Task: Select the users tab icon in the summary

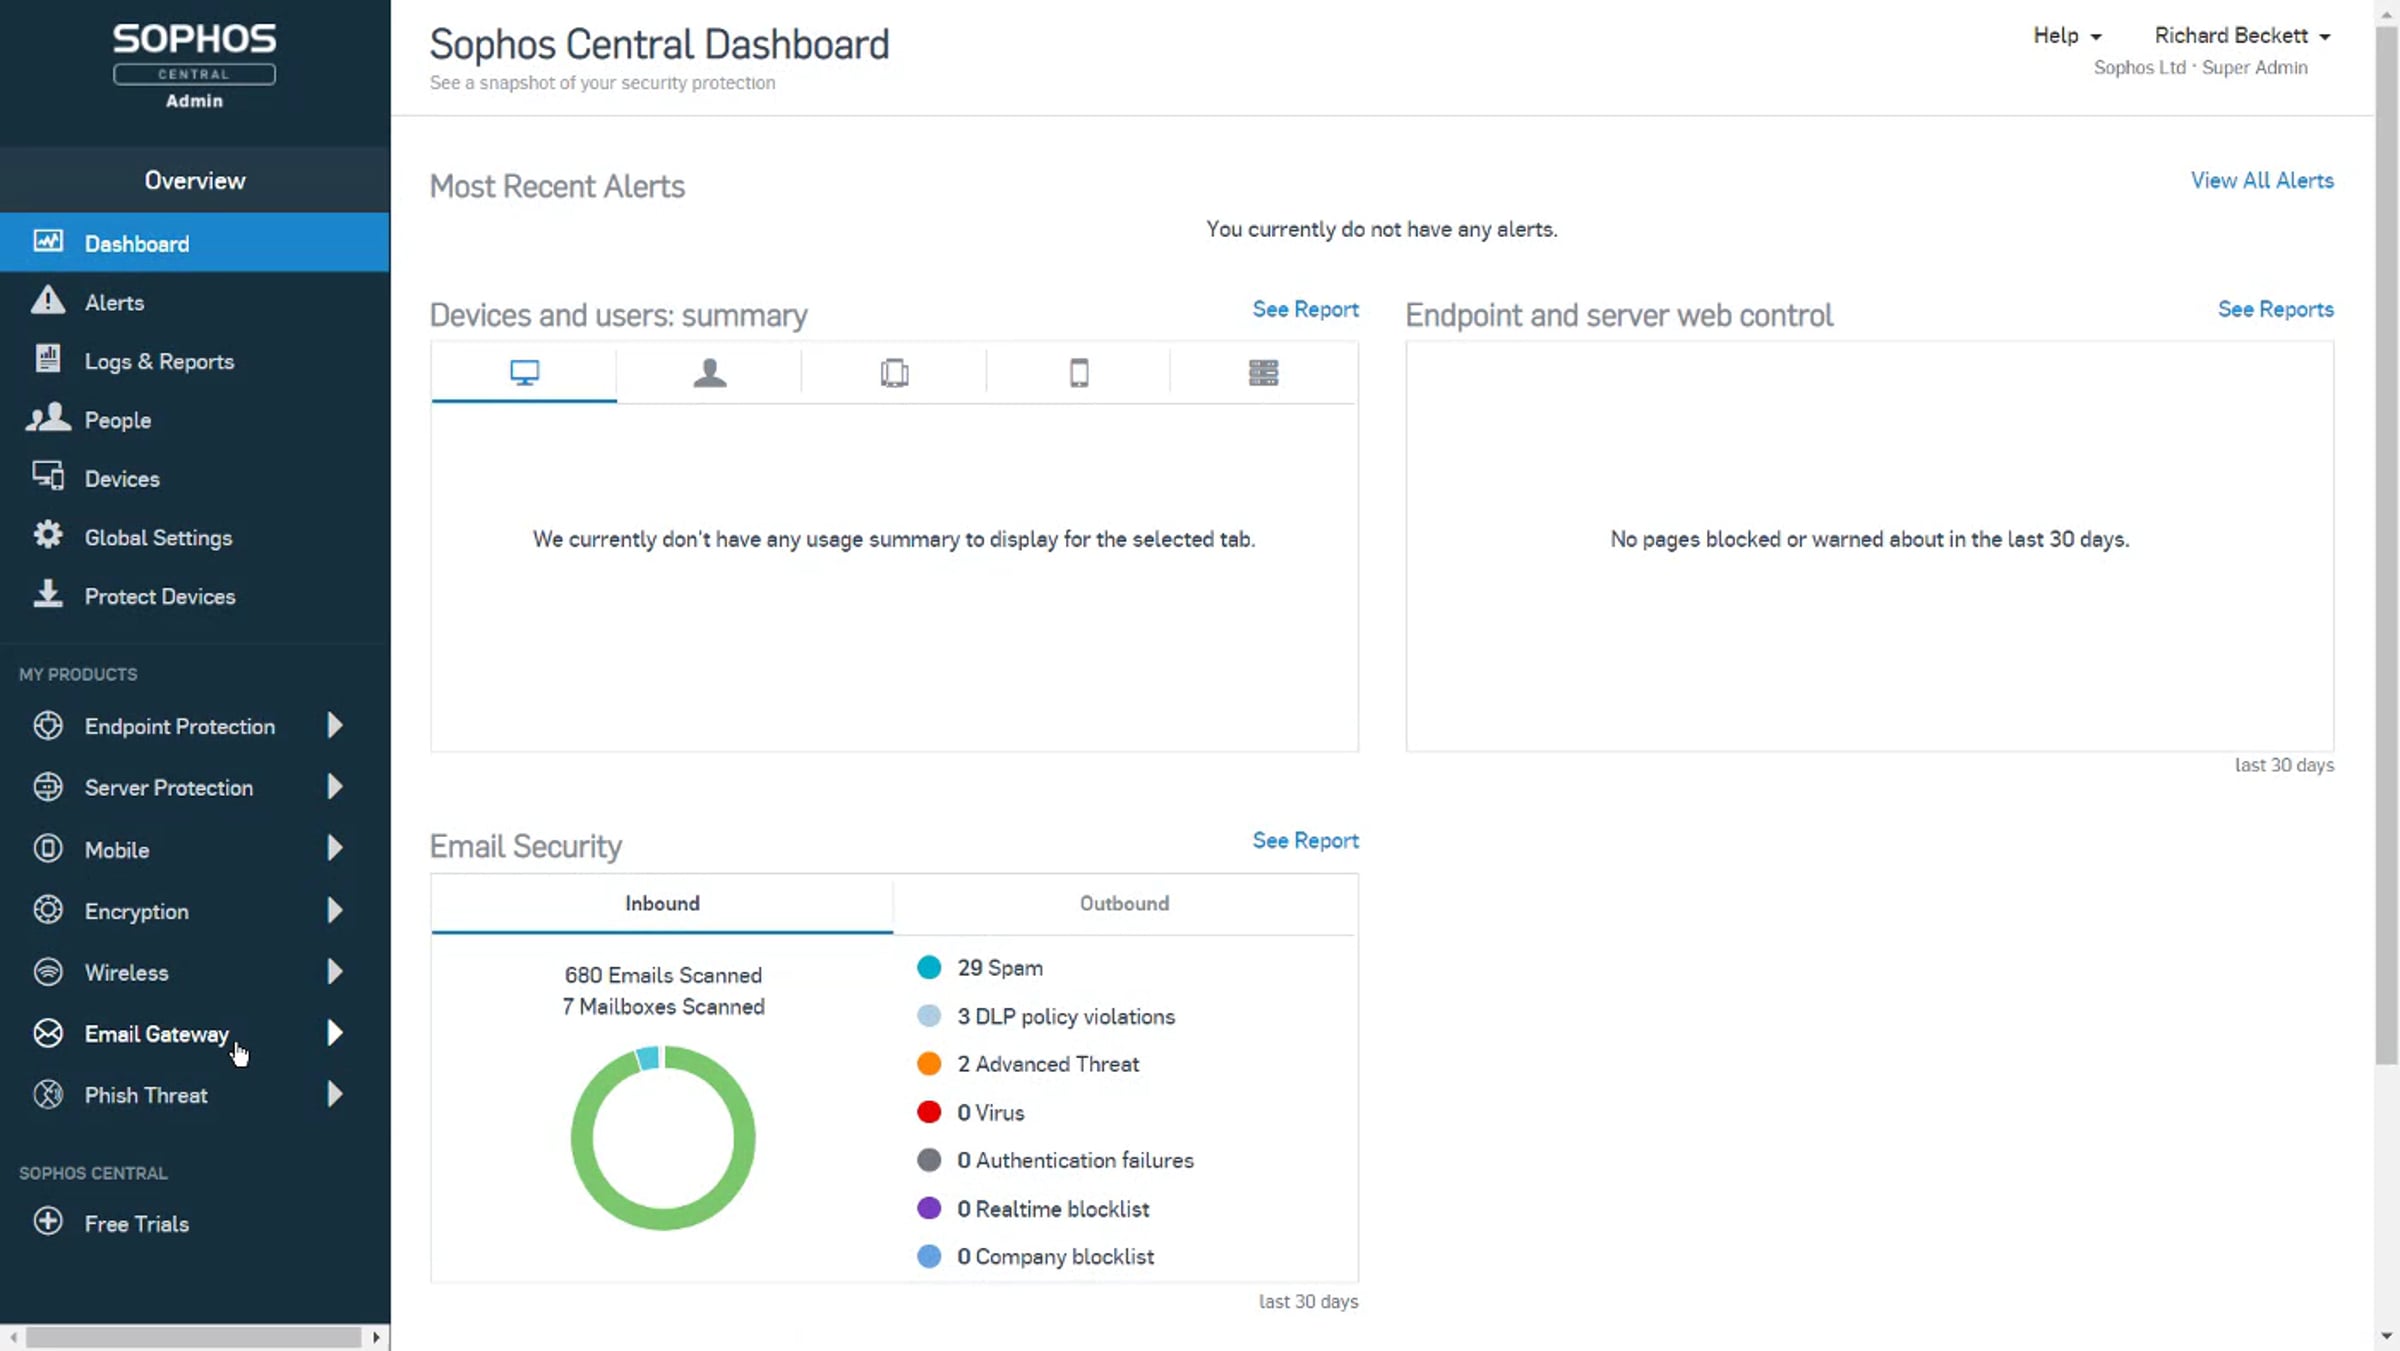Action: (709, 373)
